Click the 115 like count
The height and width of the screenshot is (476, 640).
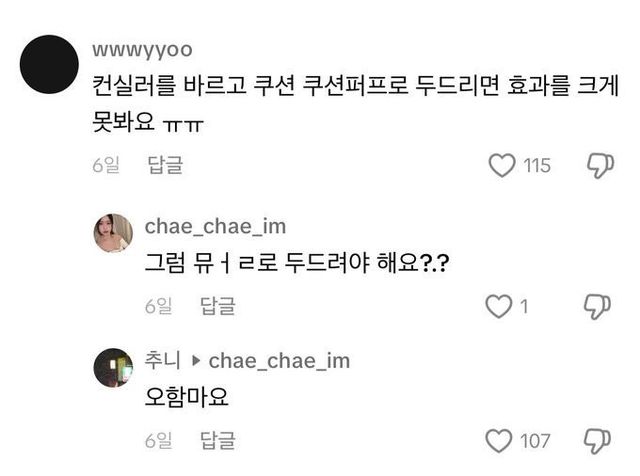coord(537,166)
